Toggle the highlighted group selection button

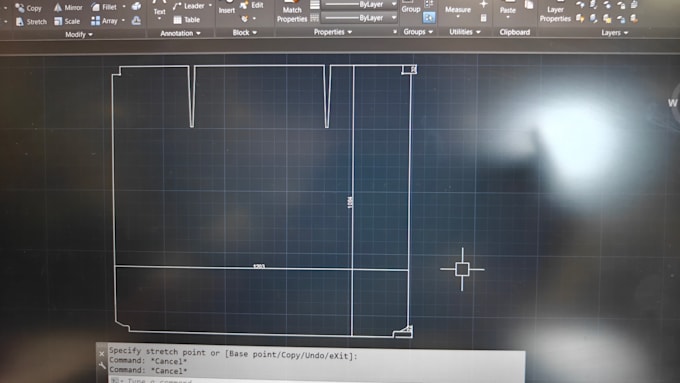(429, 17)
